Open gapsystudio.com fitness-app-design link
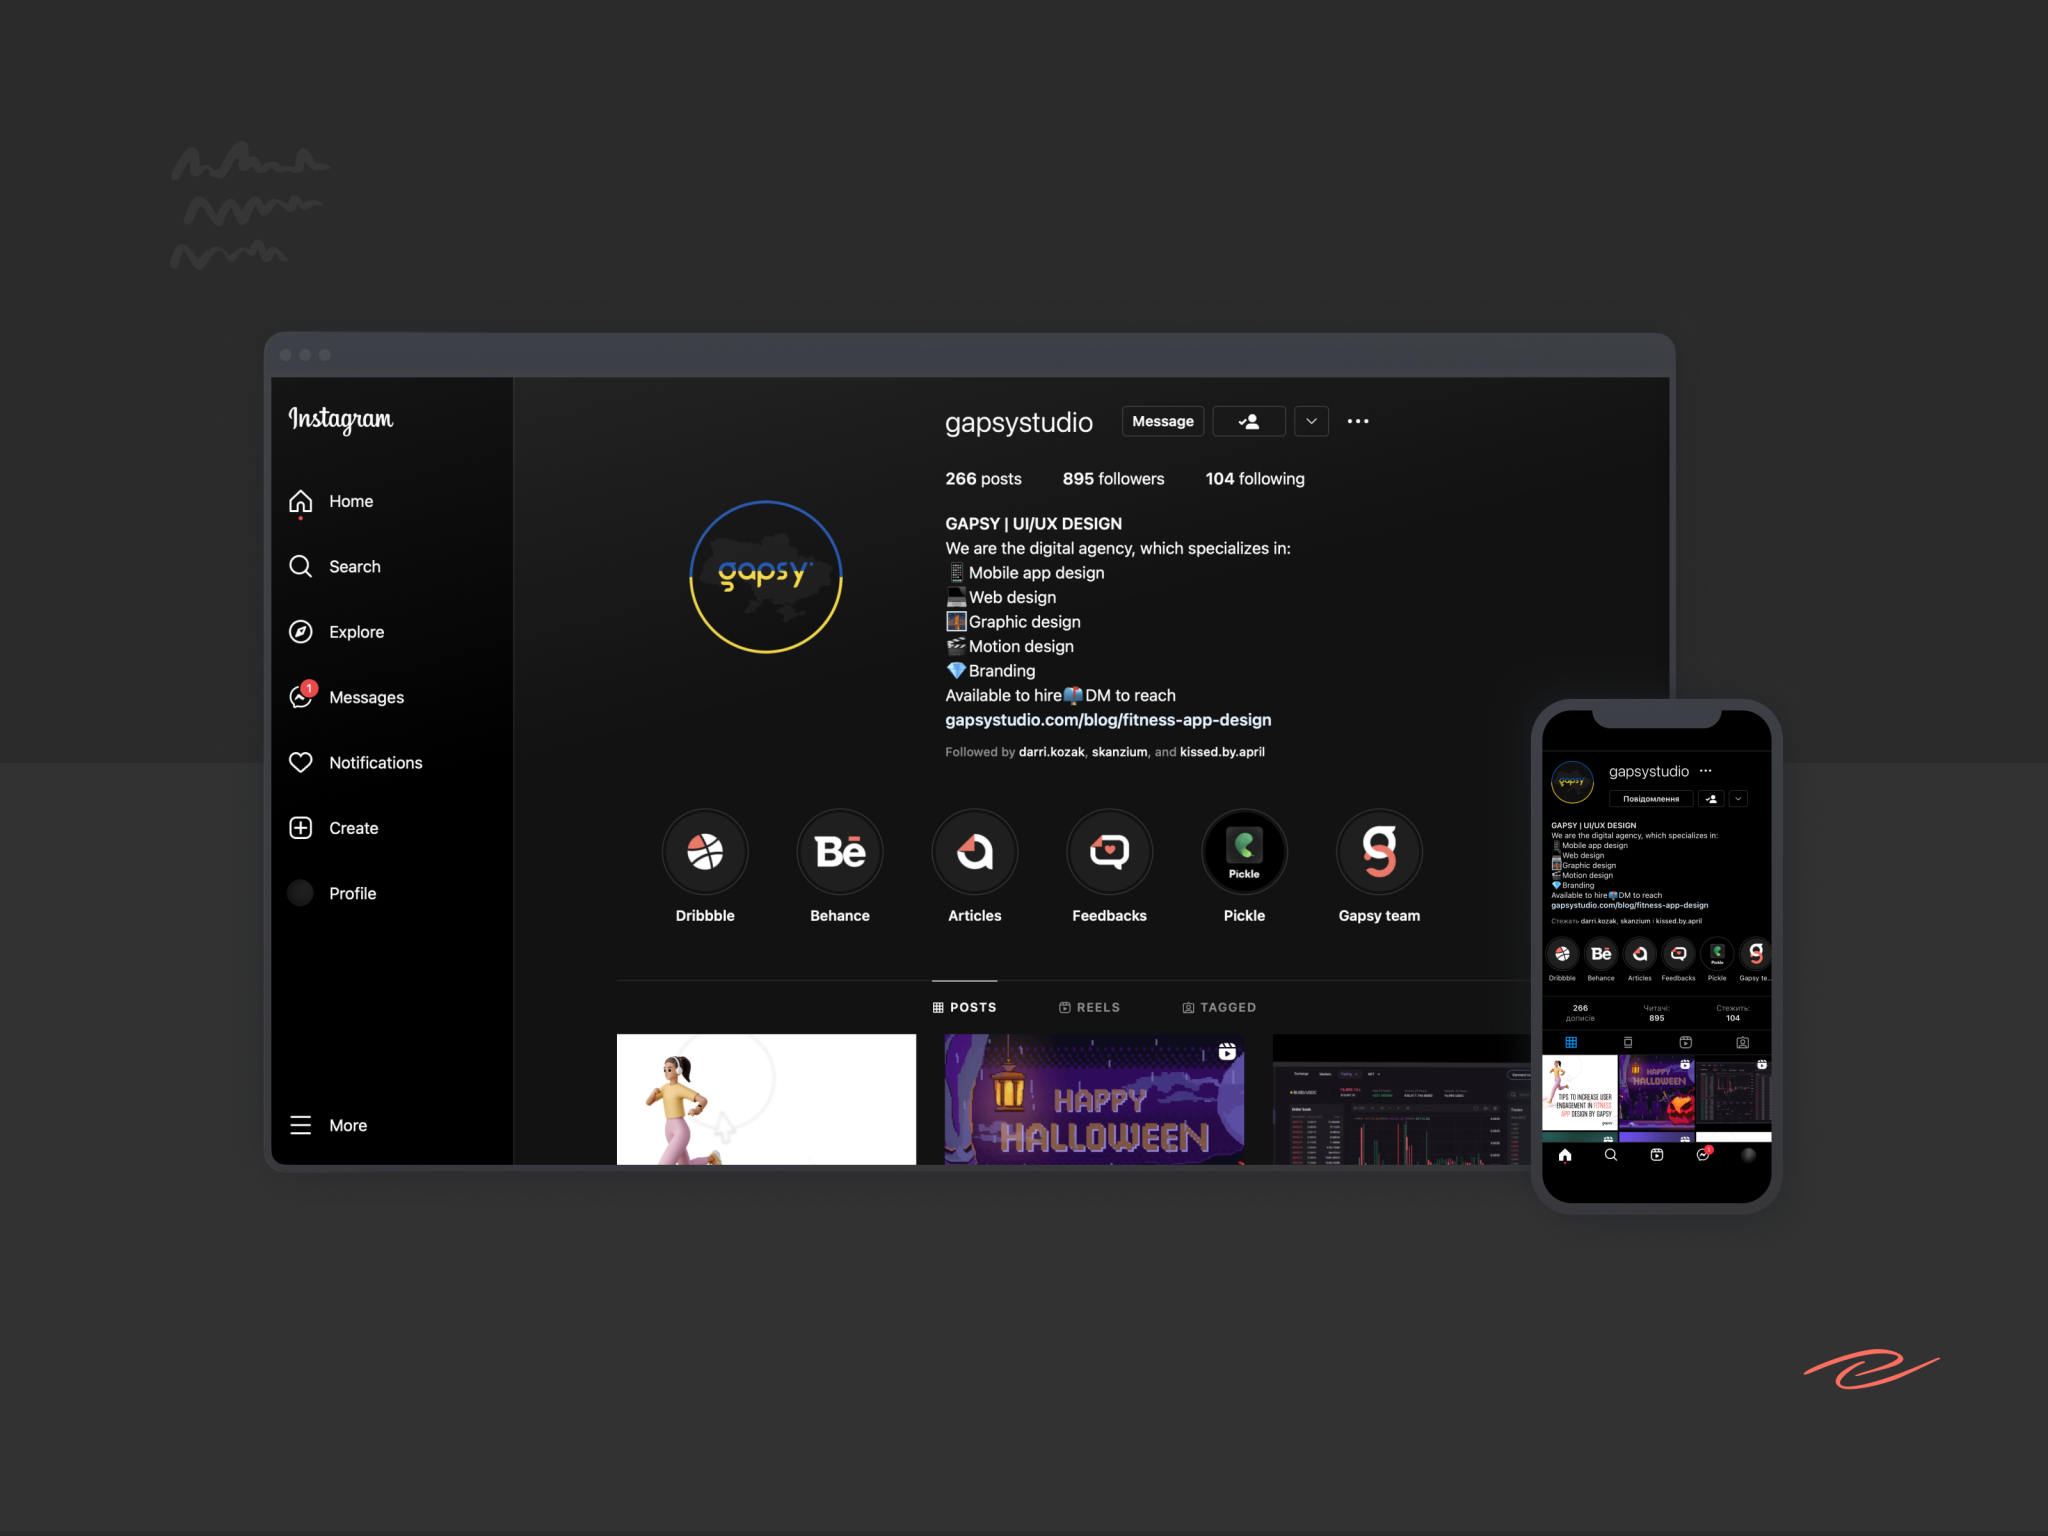The height and width of the screenshot is (1536, 2048). 1108,720
